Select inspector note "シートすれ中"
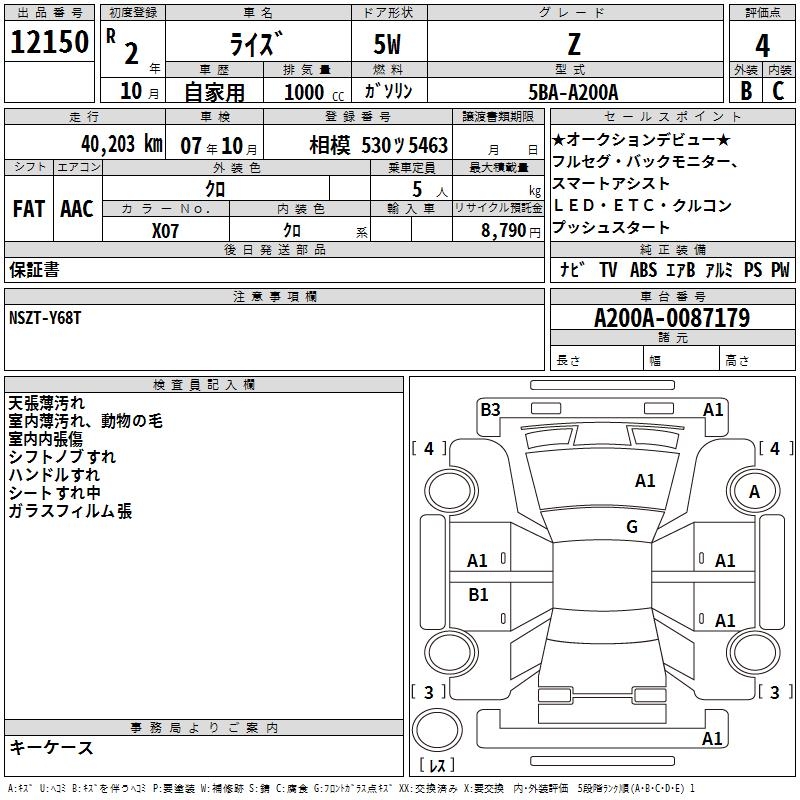 click(55, 492)
